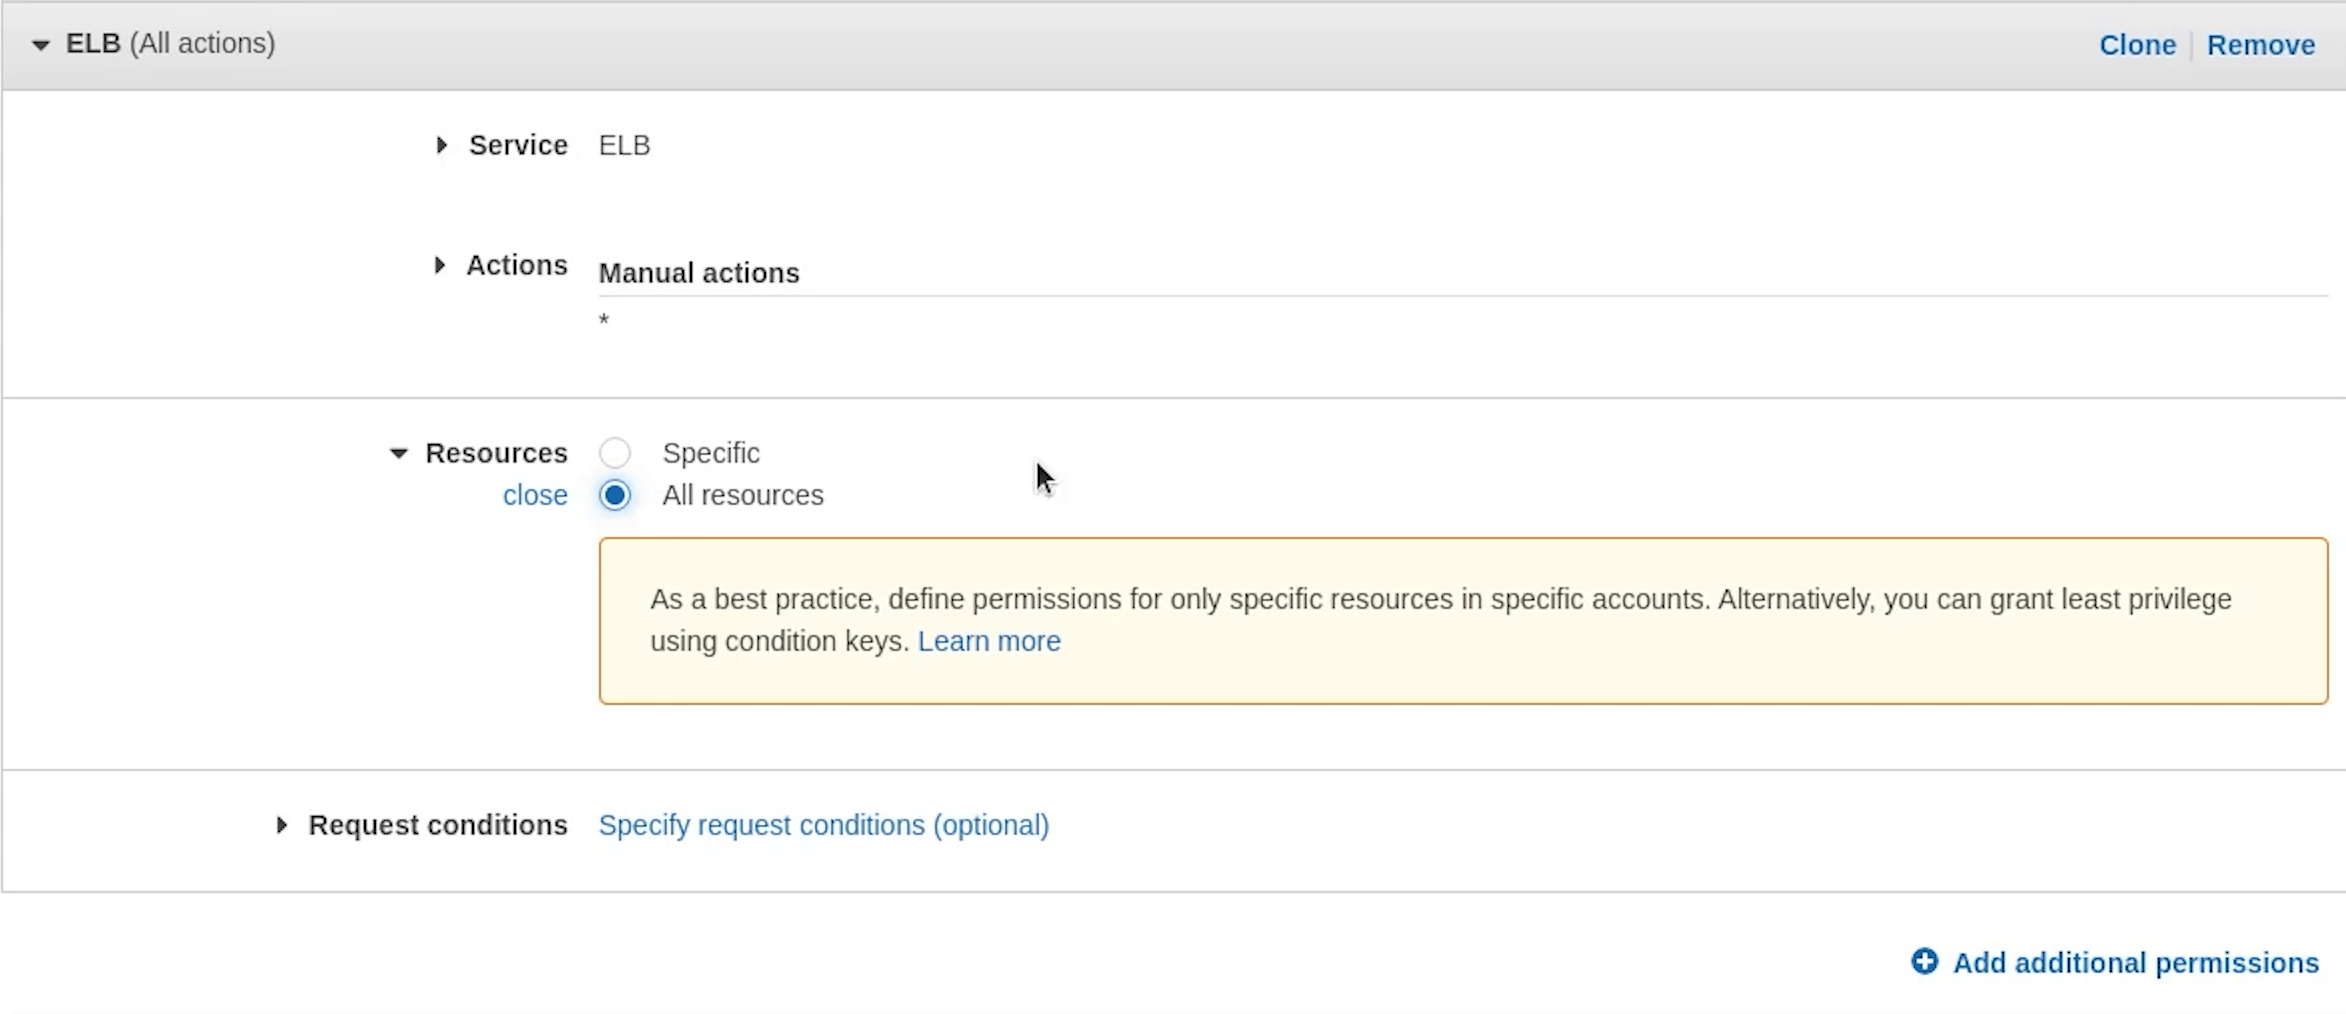Click the Specific option label
Image resolution: width=2346 pixels, height=1014 pixels.
(710, 453)
